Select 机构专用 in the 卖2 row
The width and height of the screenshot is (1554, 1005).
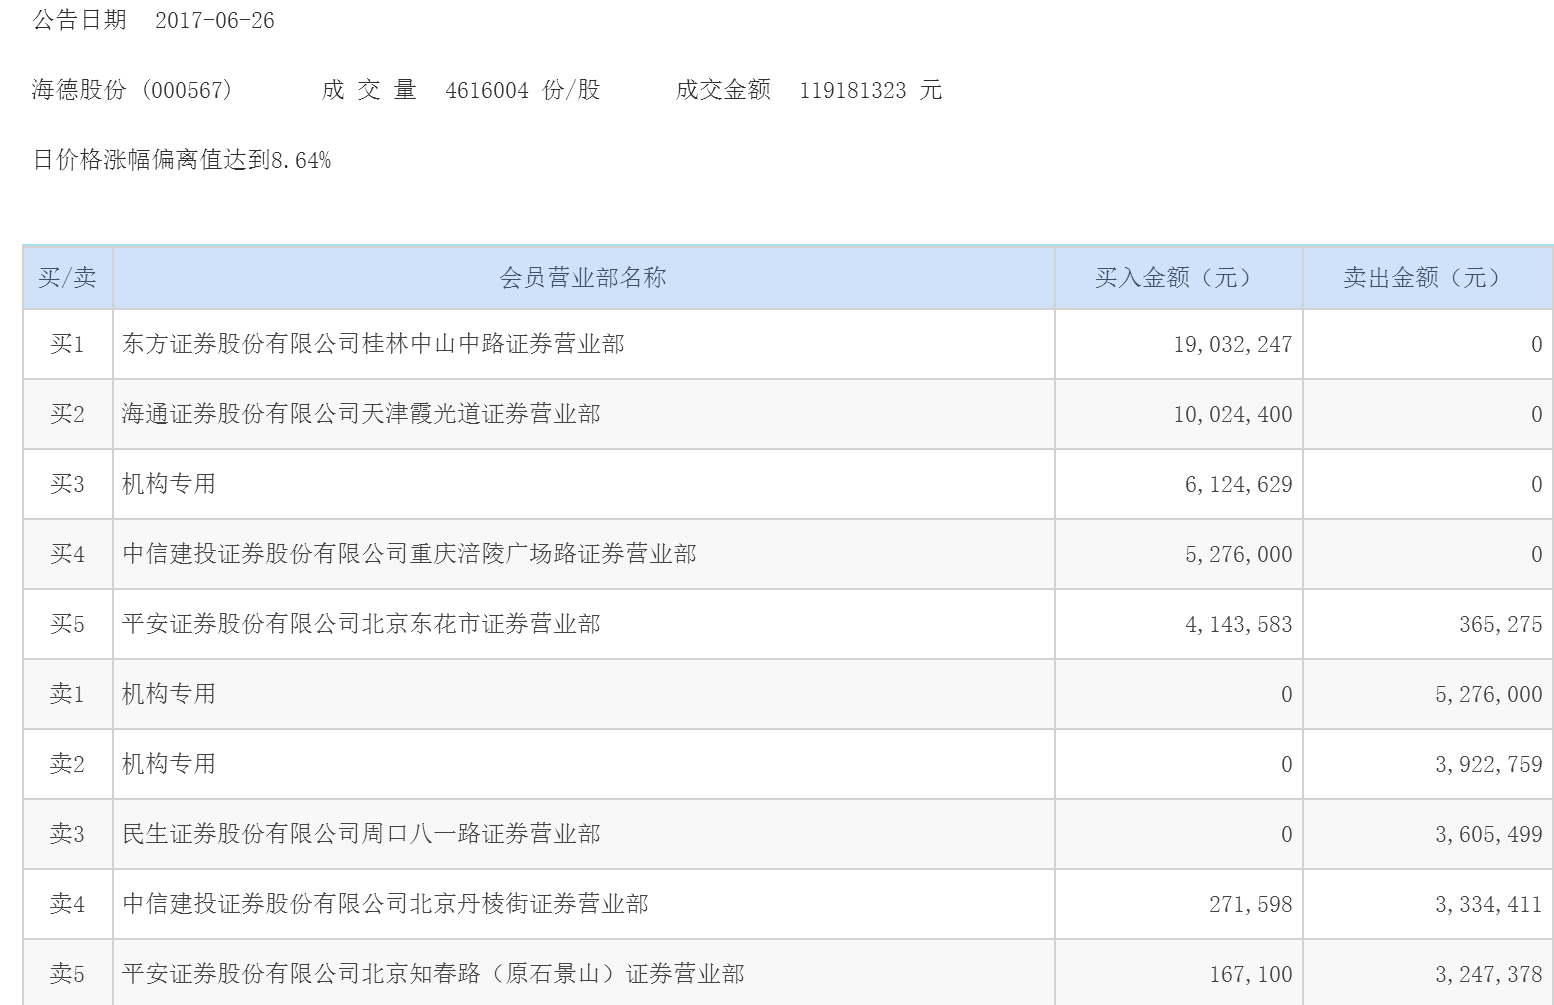169,764
